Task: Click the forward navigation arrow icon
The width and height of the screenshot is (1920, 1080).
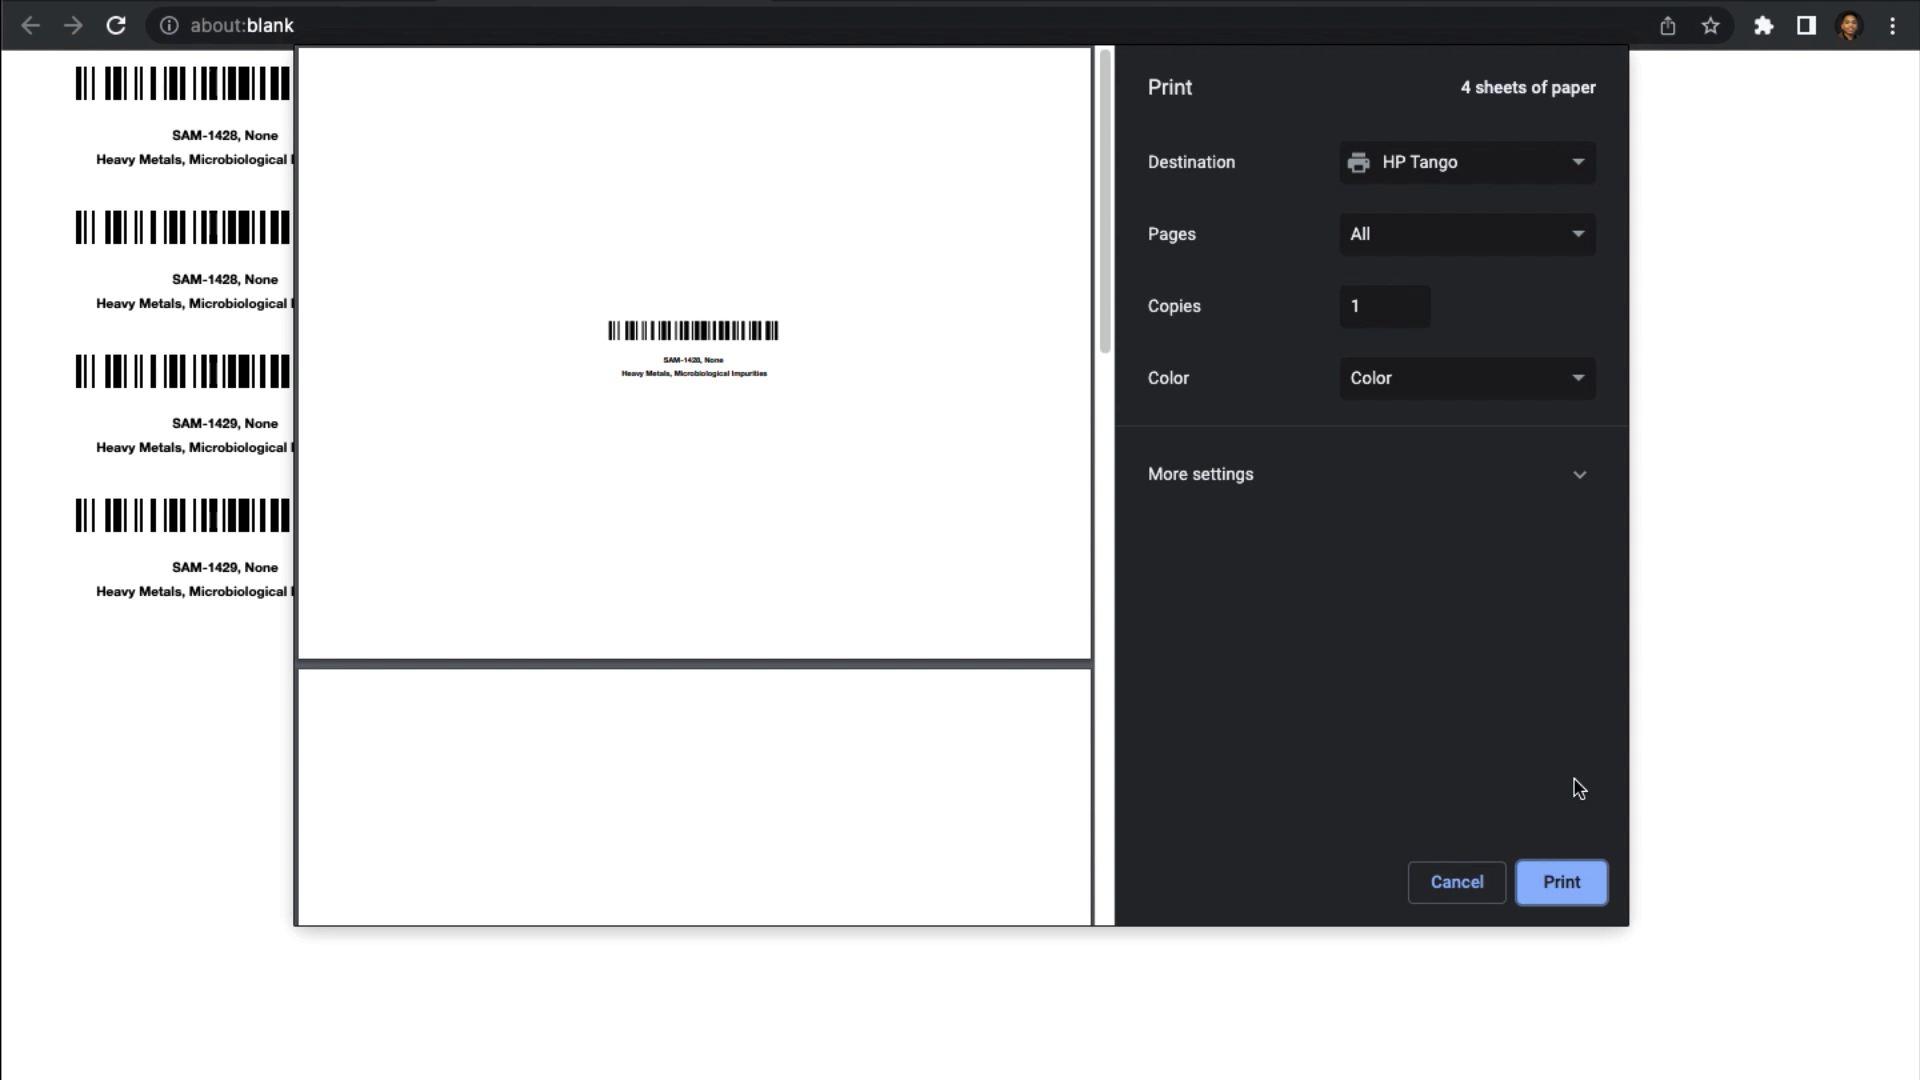Action: click(x=74, y=25)
